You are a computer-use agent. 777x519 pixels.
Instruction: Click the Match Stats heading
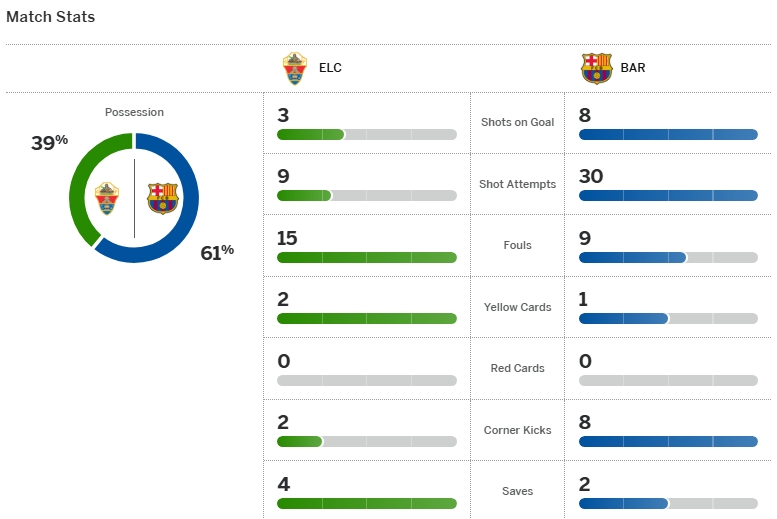[x=51, y=17]
